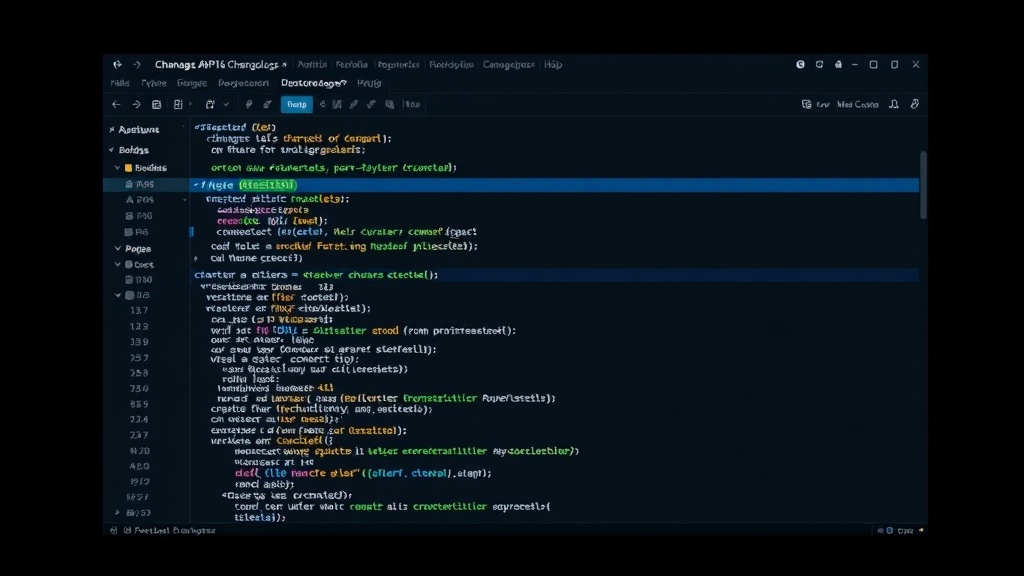Click the rightmost icon in the status bar
Image resolution: width=1024 pixels, height=576 pixels.
click(x=921, y=530)
